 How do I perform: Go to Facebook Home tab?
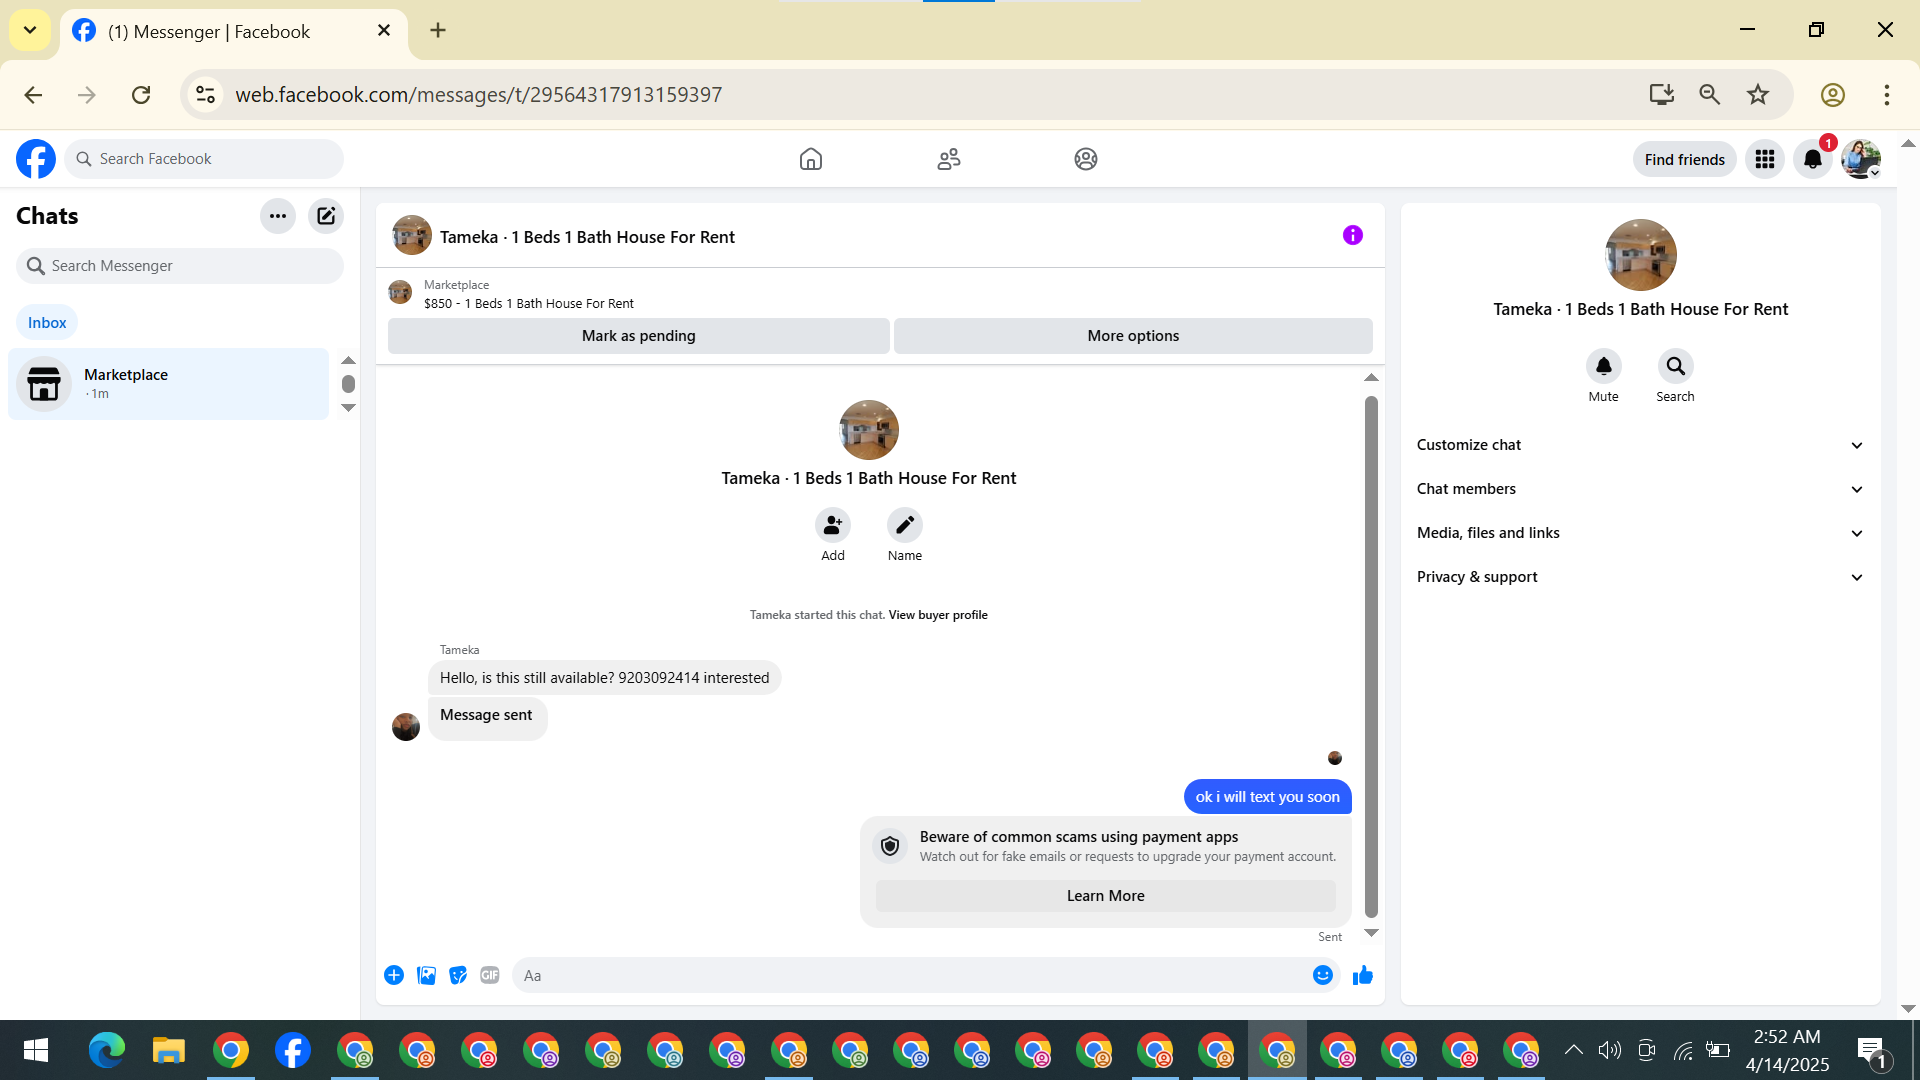click(810, 159)
